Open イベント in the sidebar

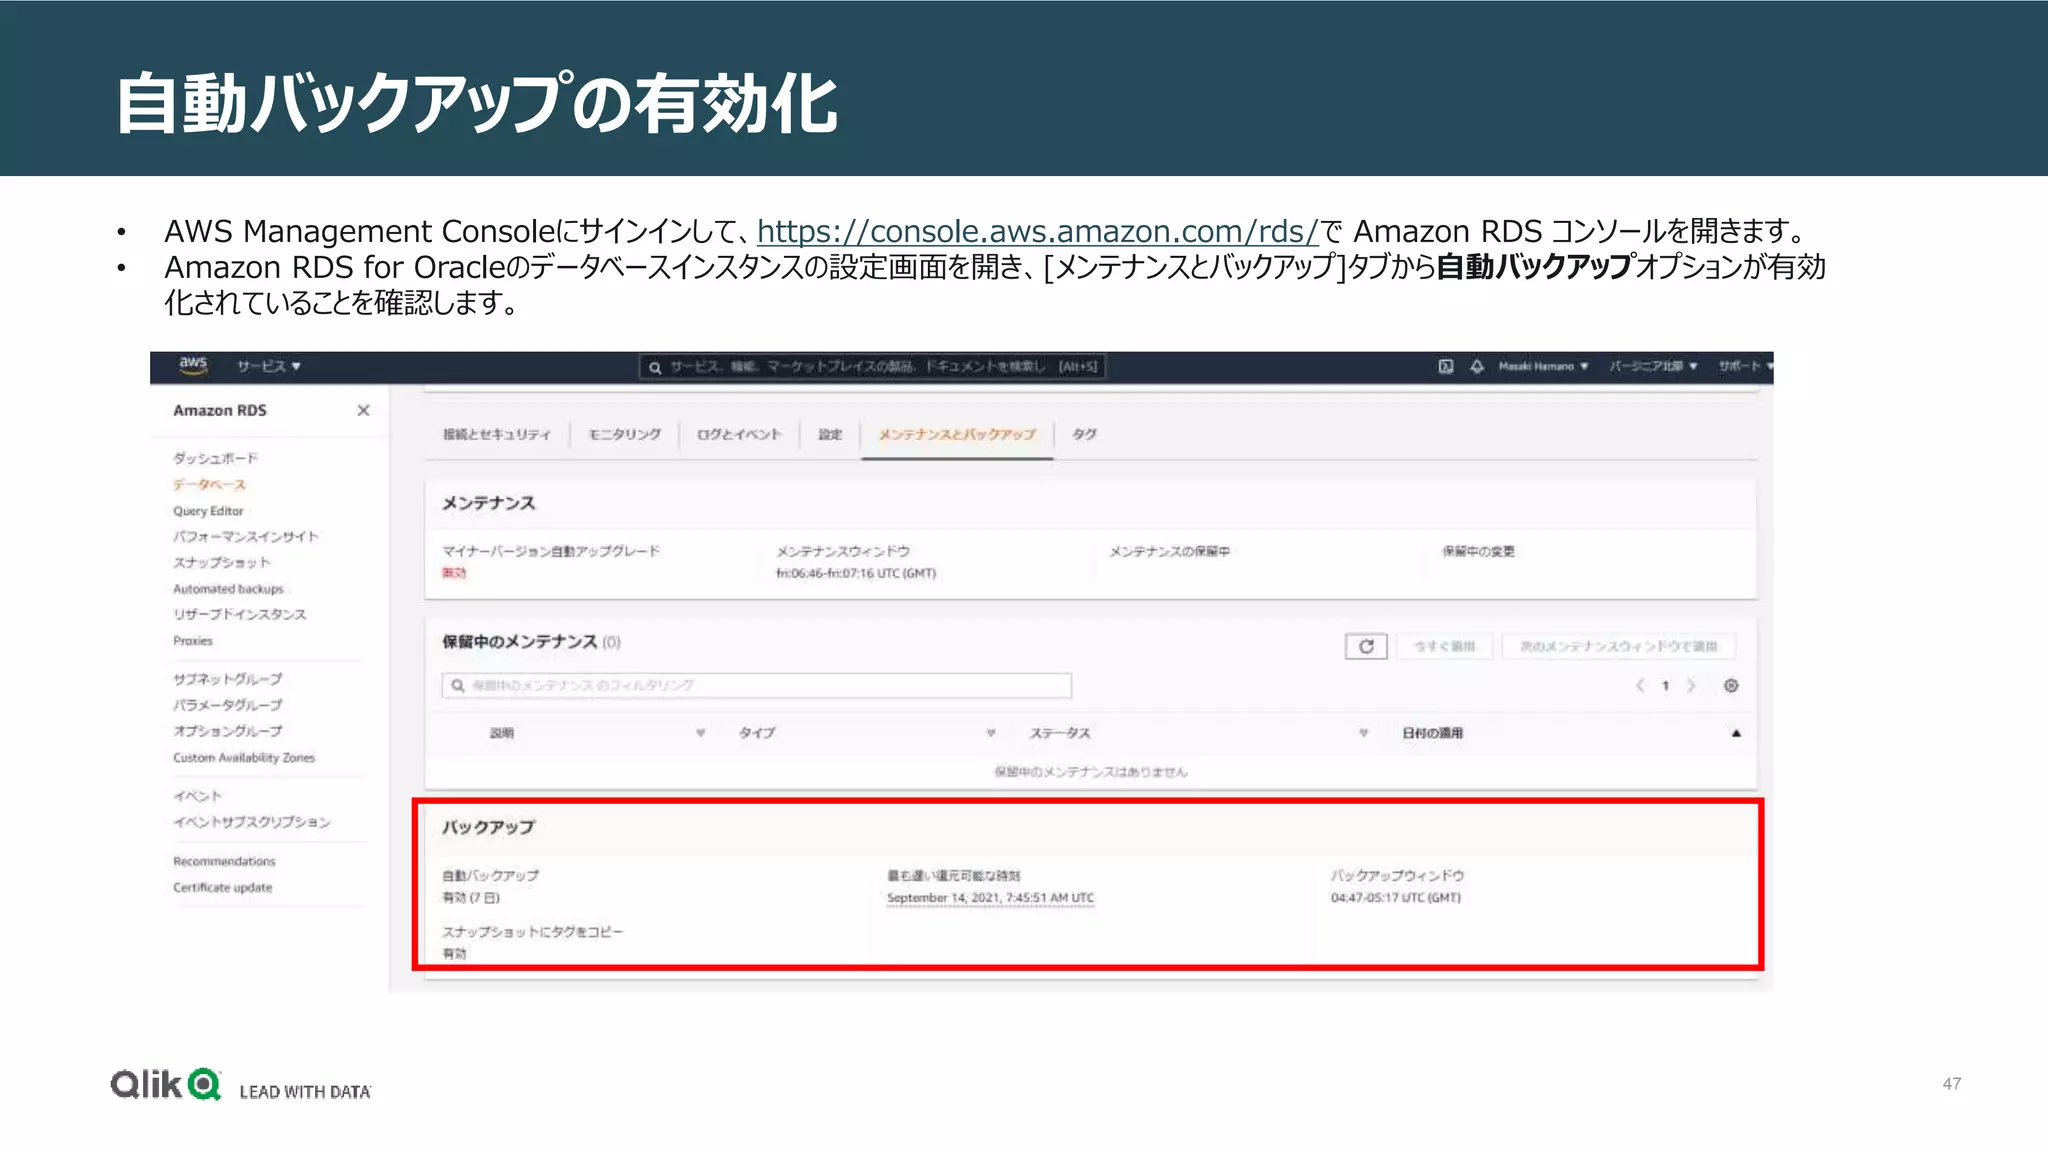197,796
